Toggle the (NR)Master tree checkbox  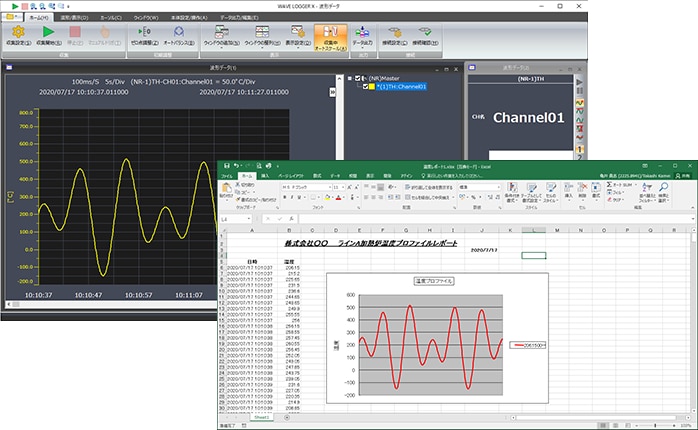pos(359,77)
